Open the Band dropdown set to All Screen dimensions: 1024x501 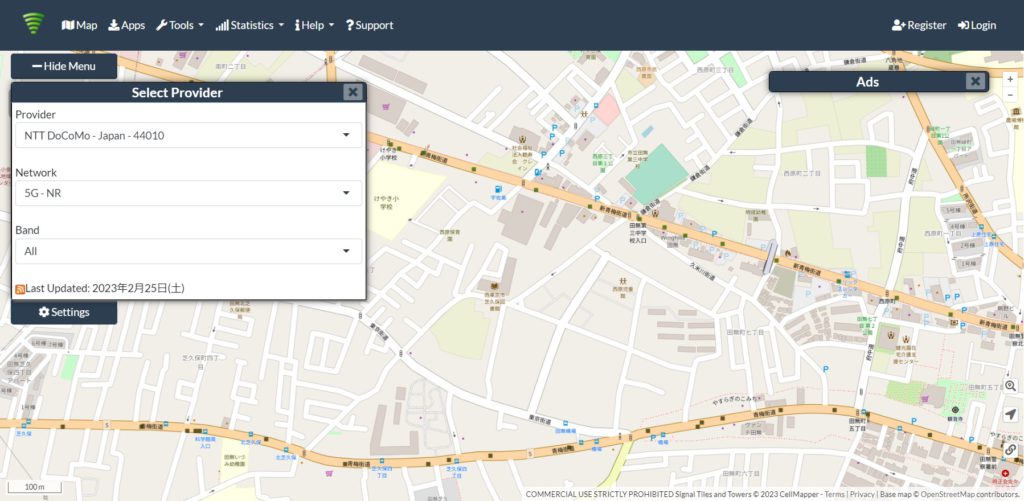coord(188,251)
